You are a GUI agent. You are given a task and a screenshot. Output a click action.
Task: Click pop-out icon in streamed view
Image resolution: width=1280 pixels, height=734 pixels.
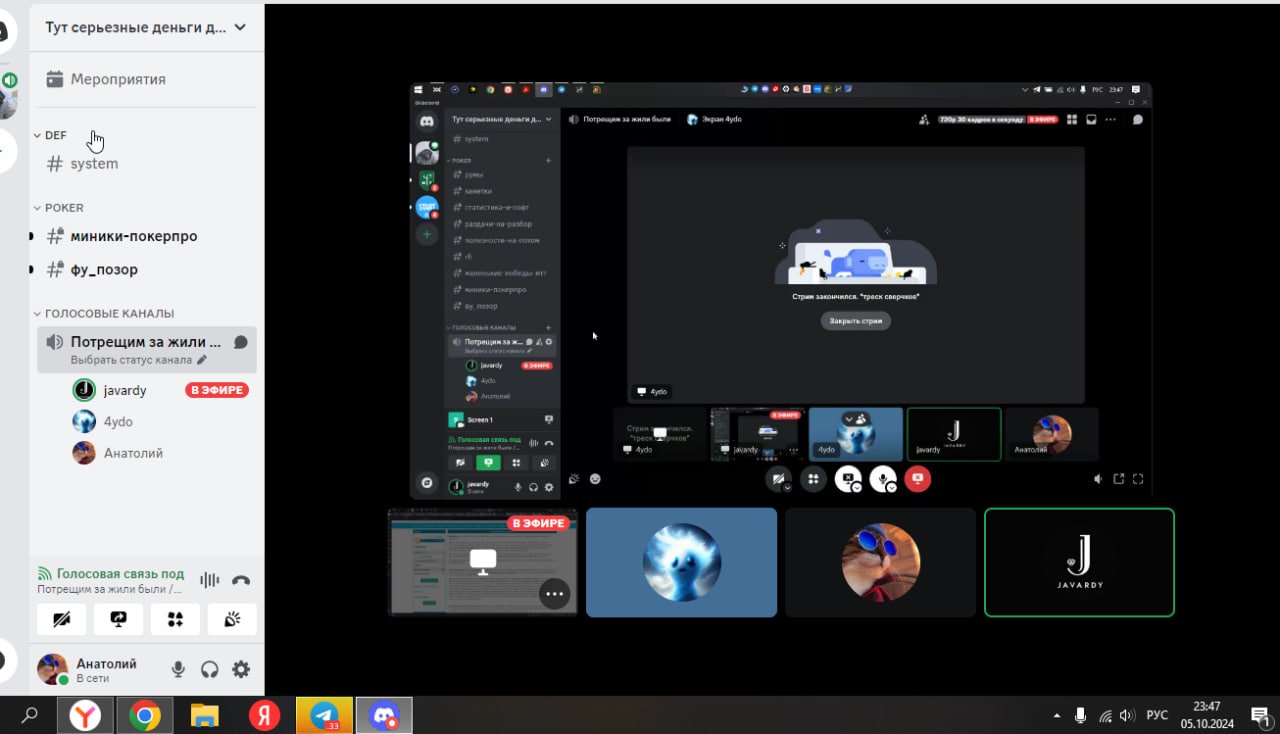[x=1118, y=479]
